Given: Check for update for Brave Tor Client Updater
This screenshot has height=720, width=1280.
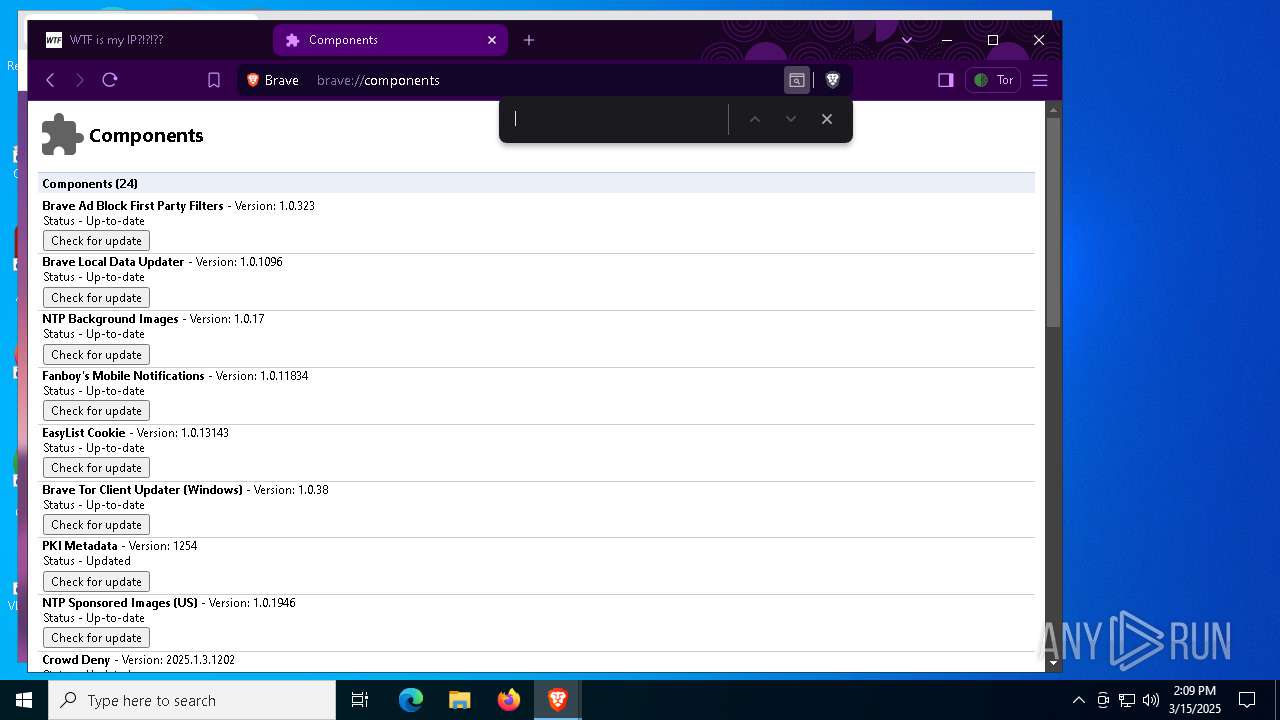Looking at the screenshot, I should pyautogui.click(x=96, y=525).
